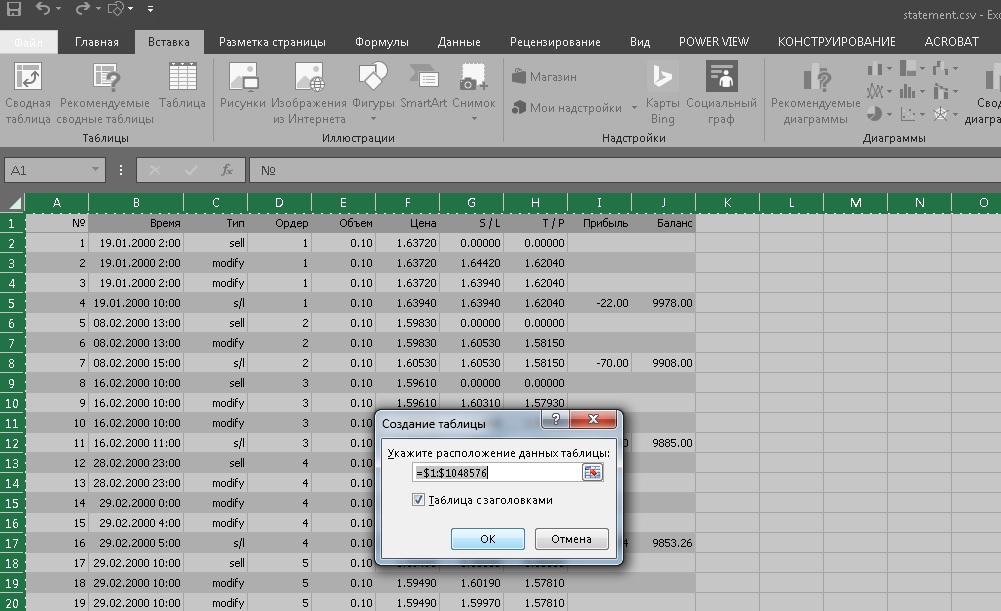Click the Select All corner of the sheet
1001x611 pixels.
(13, 203)
